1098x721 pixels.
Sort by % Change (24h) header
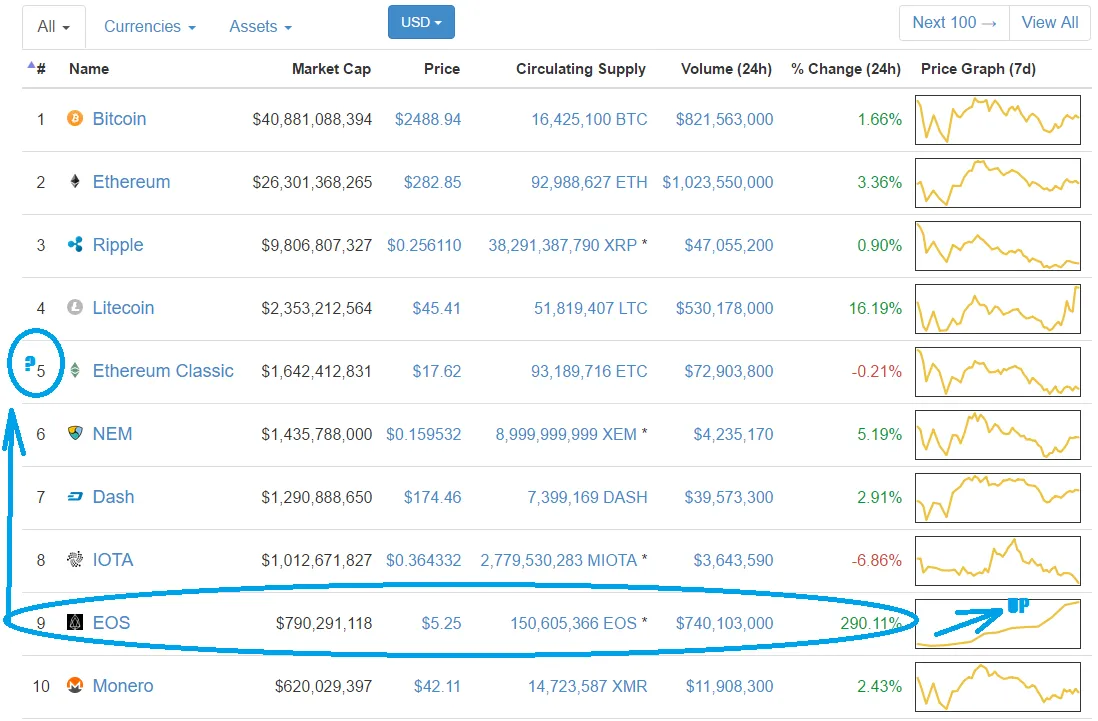tap(846, 69)
